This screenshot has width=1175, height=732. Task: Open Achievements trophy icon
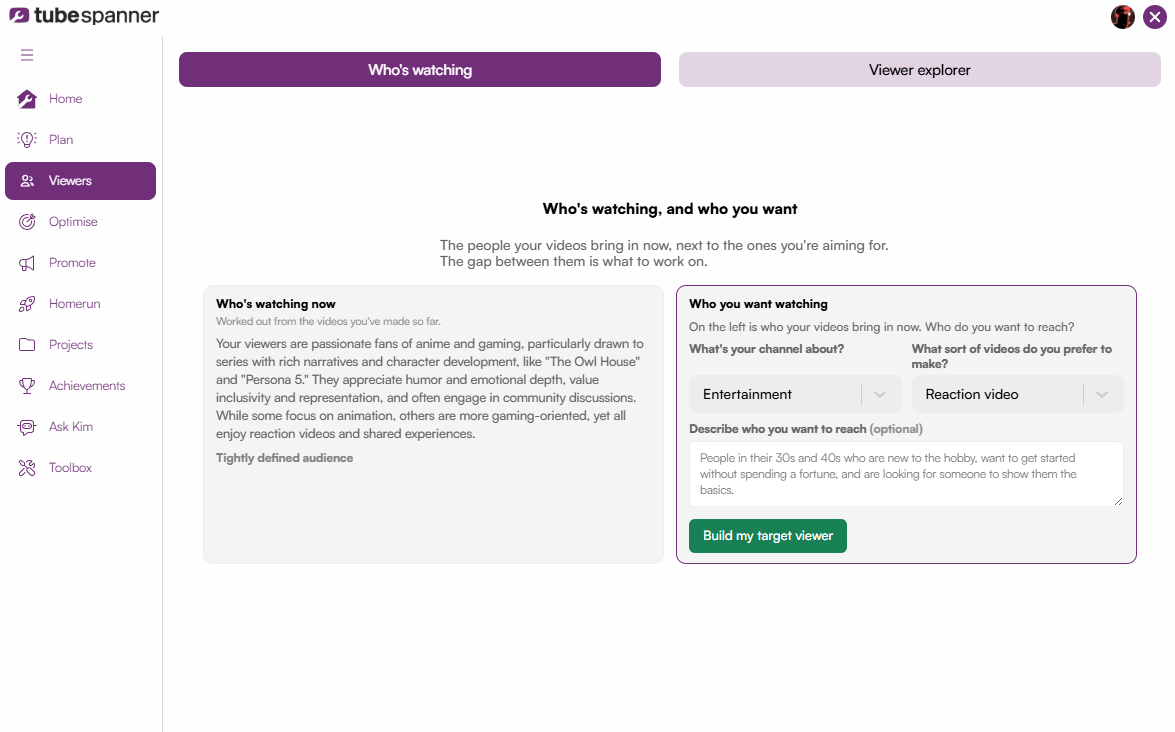[27, 386]
